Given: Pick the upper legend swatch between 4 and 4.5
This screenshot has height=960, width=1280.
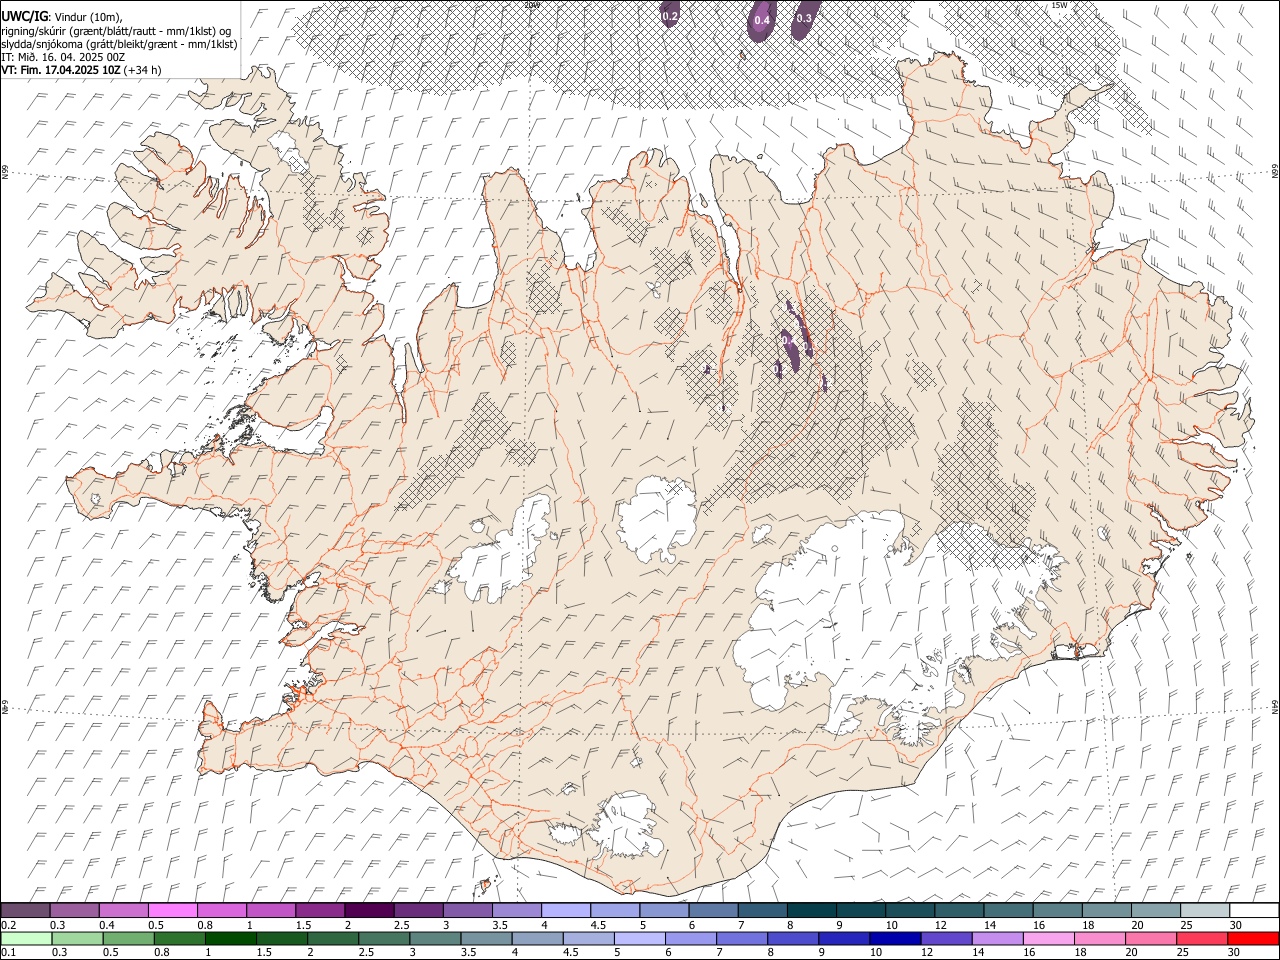Looking at the screenshot, I should point(566,910).
